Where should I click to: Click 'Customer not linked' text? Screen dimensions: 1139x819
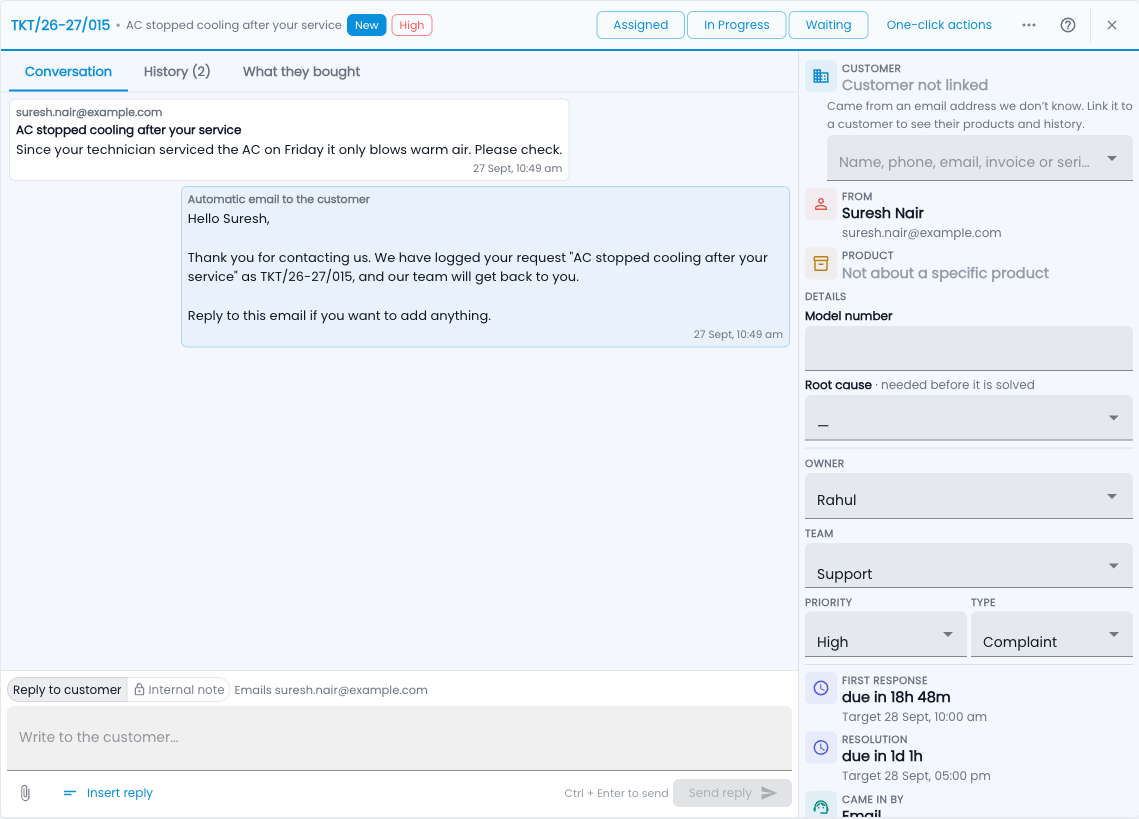[915, 85]
